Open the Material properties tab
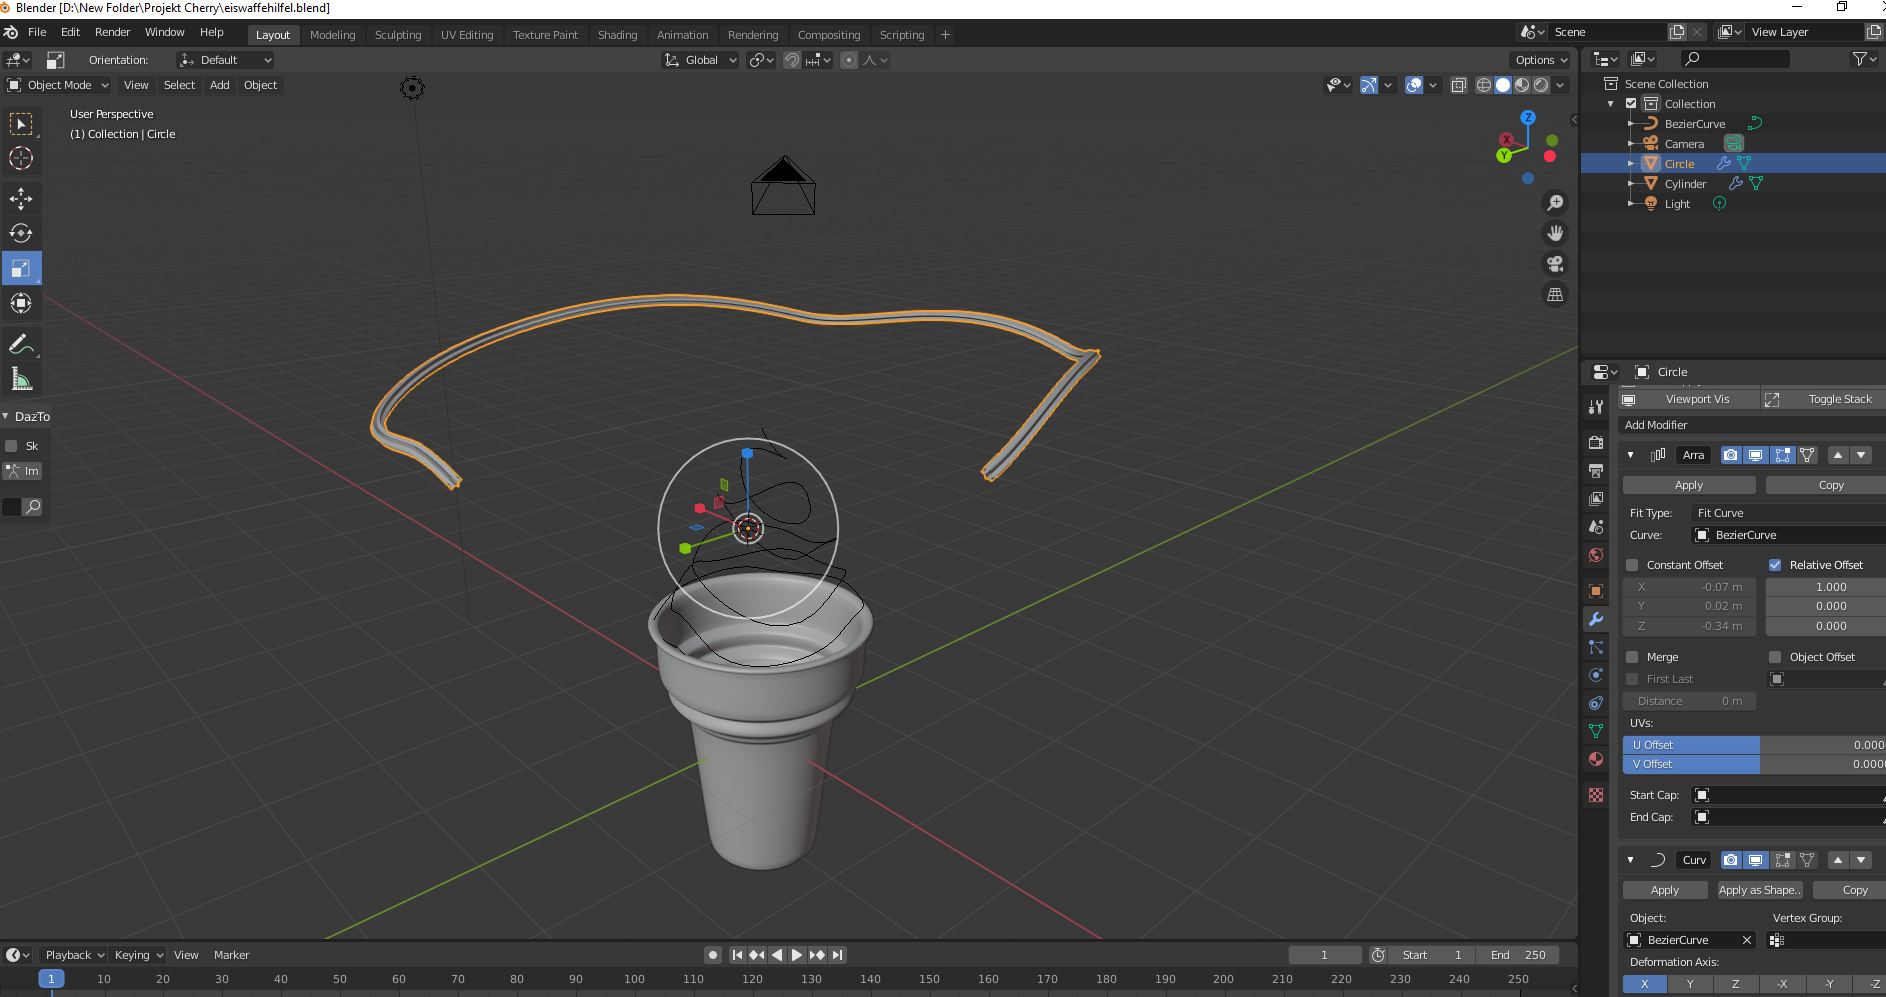Screen dimensions: 1886x997 click(1596, 759)
